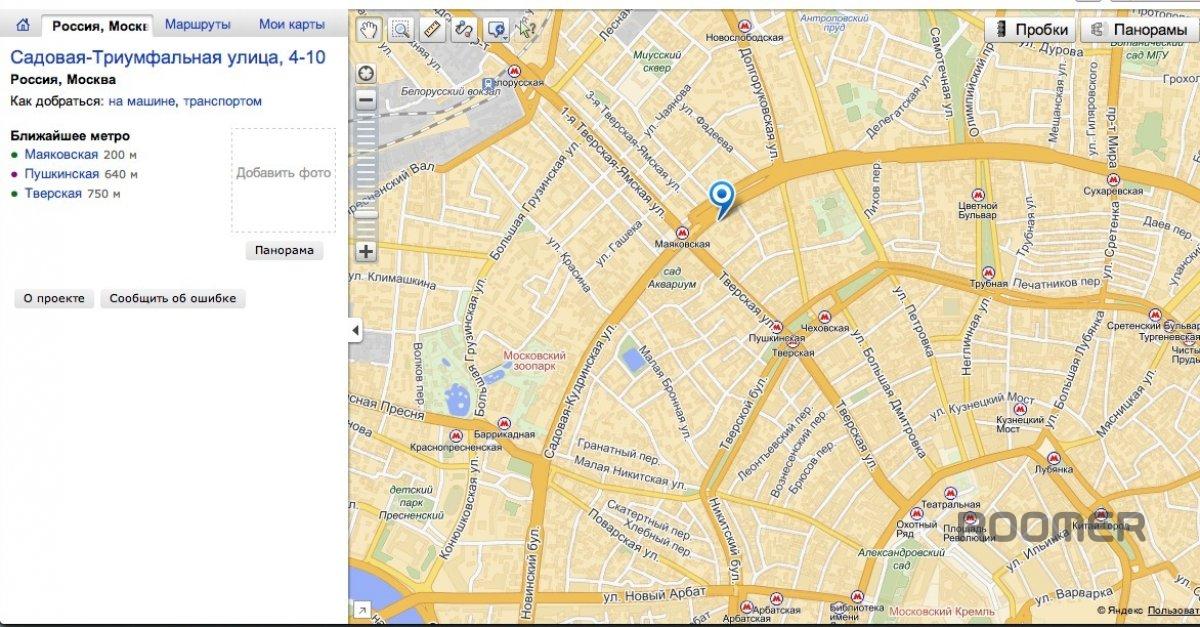This screenshot has height=627, width=1200.
Task: Get directions via the транспортом link
Action: pyautogui.click(x=222, y=101)
